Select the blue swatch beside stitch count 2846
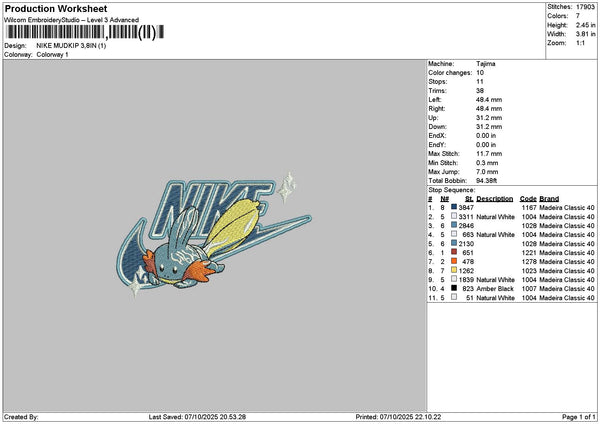600x424 pixels. click(x=454, y=225)
